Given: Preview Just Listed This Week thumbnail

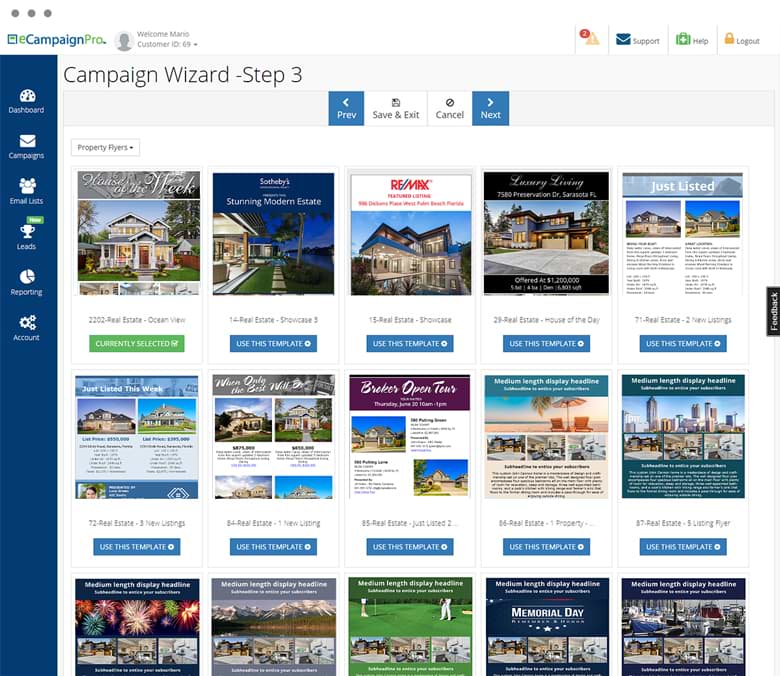Looking at the screenshot, I should click(x=137, y=437).
